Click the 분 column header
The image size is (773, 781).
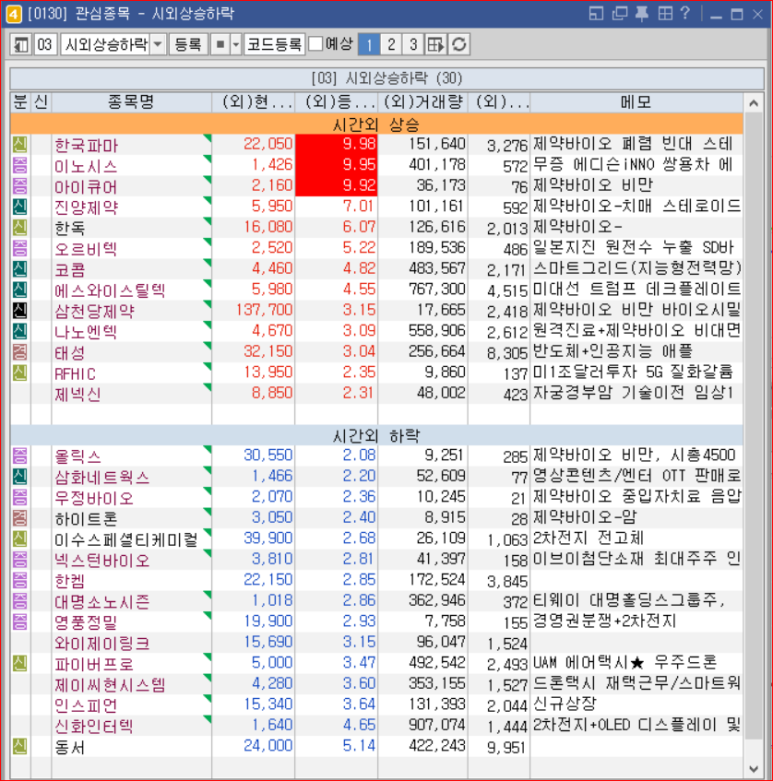(20, 103)
